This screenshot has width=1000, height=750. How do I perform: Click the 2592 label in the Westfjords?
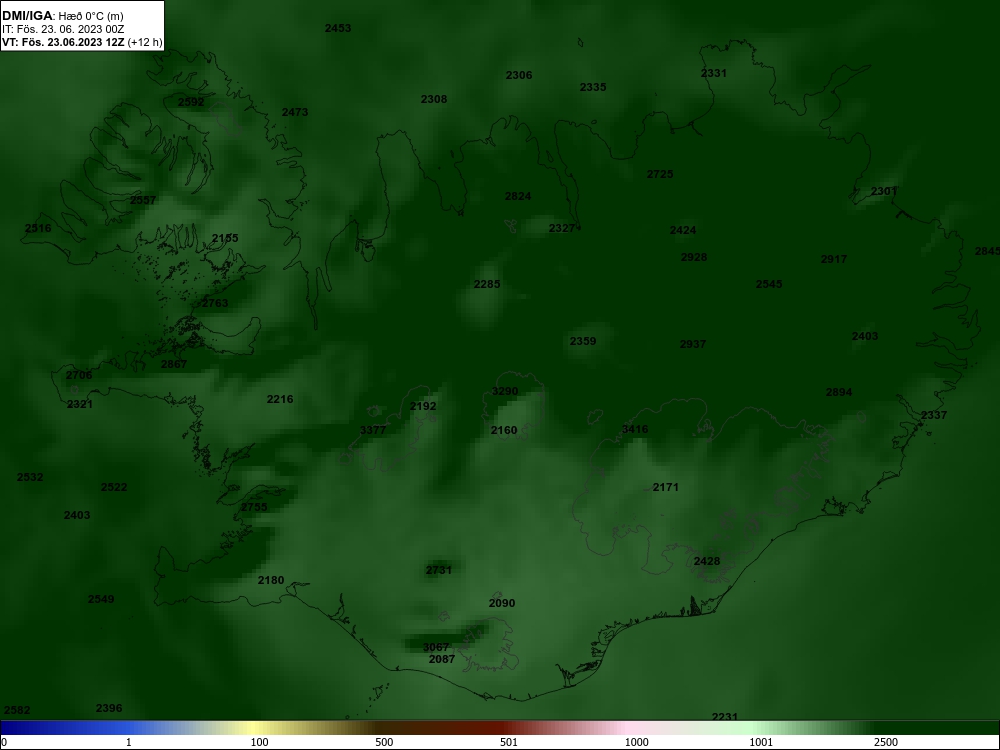click(x=191, y=102)
